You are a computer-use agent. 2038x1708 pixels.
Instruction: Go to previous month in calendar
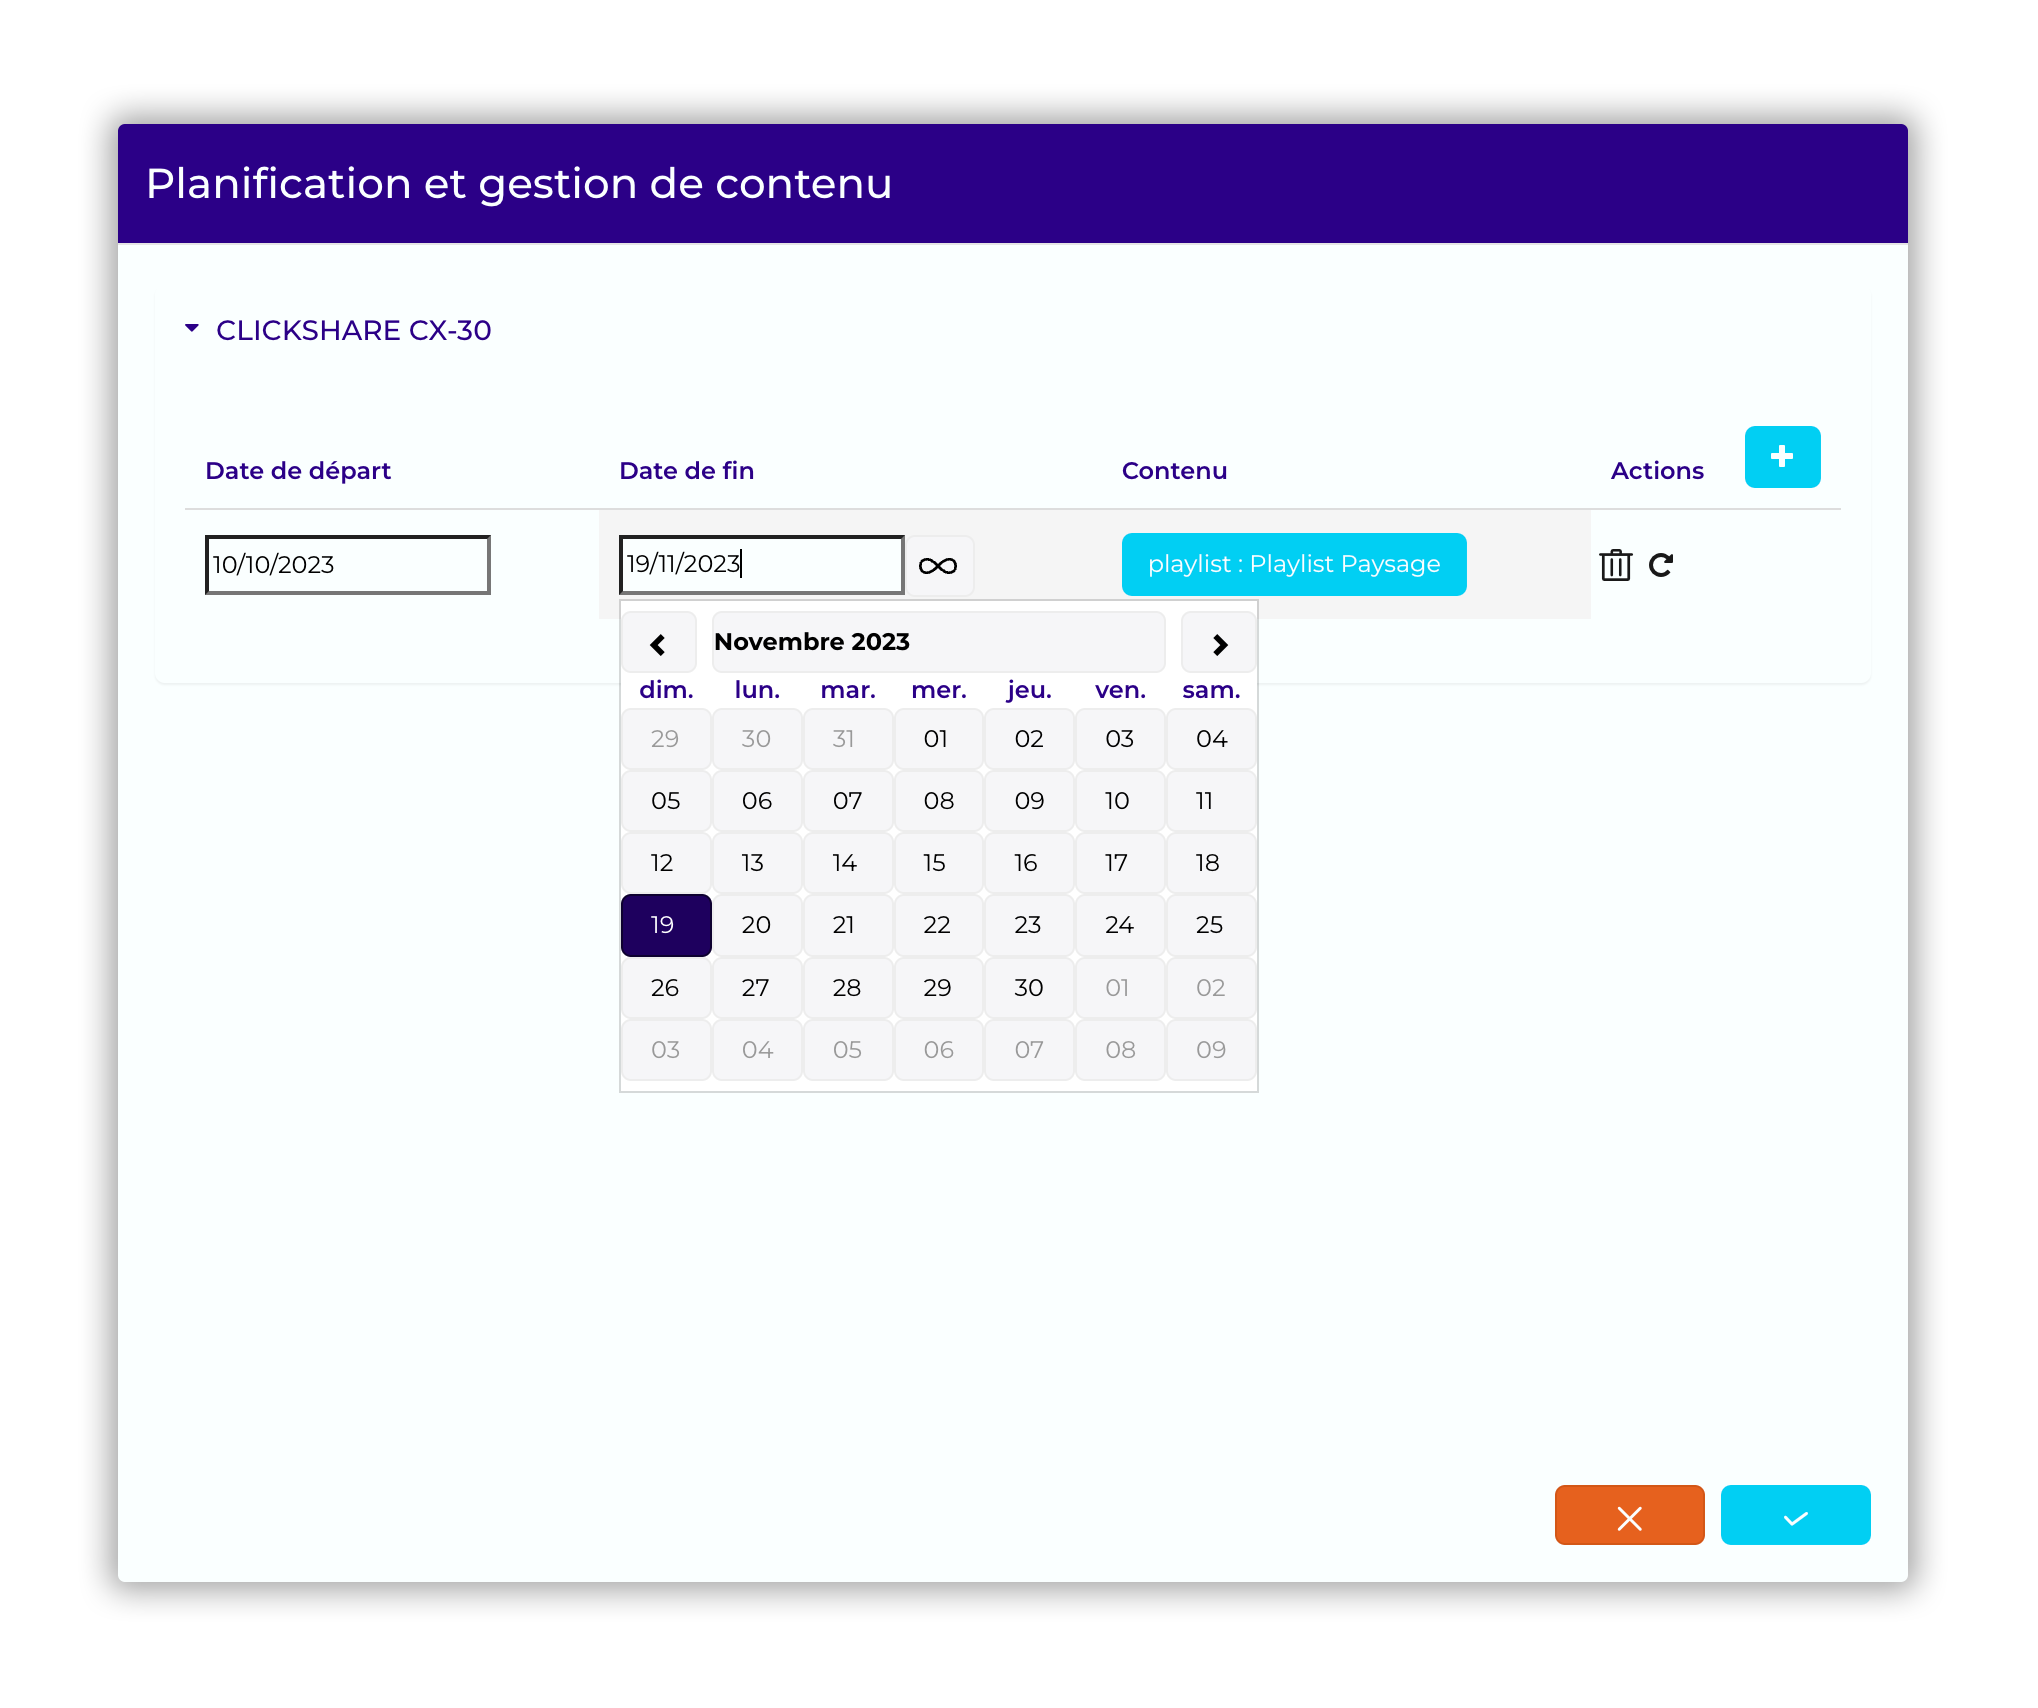(x=658, y=644)
